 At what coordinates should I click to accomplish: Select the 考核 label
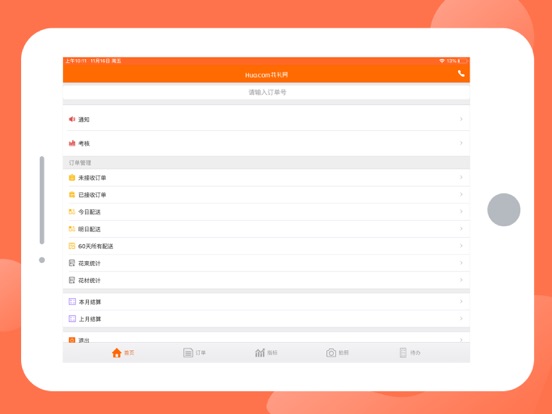pos(84,144)
